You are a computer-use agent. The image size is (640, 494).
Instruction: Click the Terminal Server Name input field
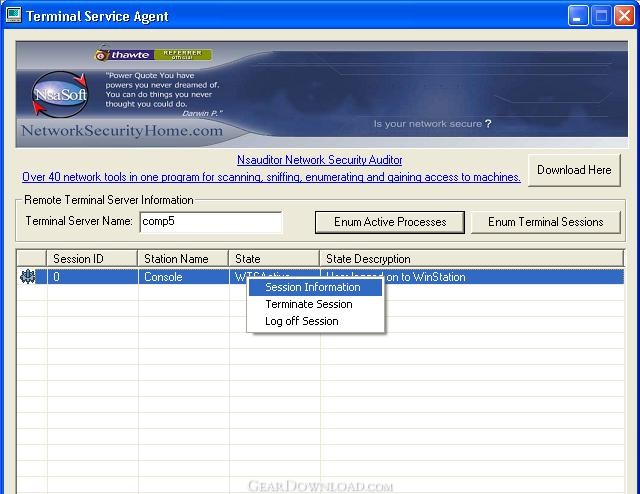[211, 222]
